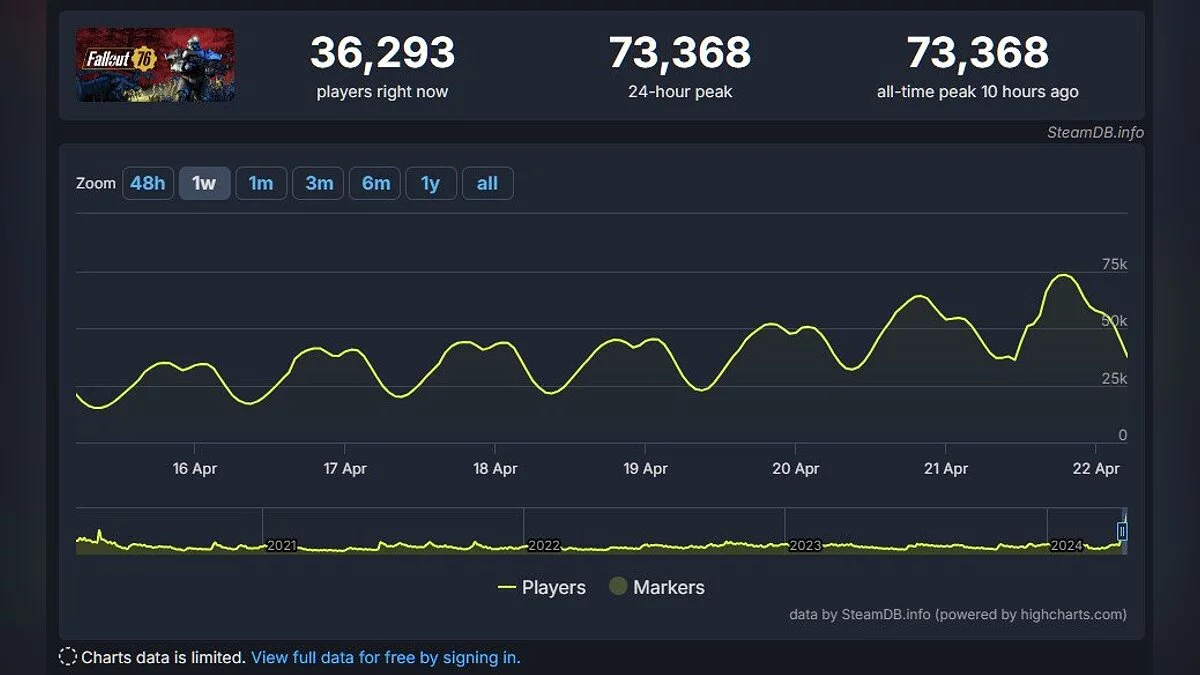1200x675 pixels.
Task: Click the '16 Apr' x-axis label
Action: click(195, 468)
